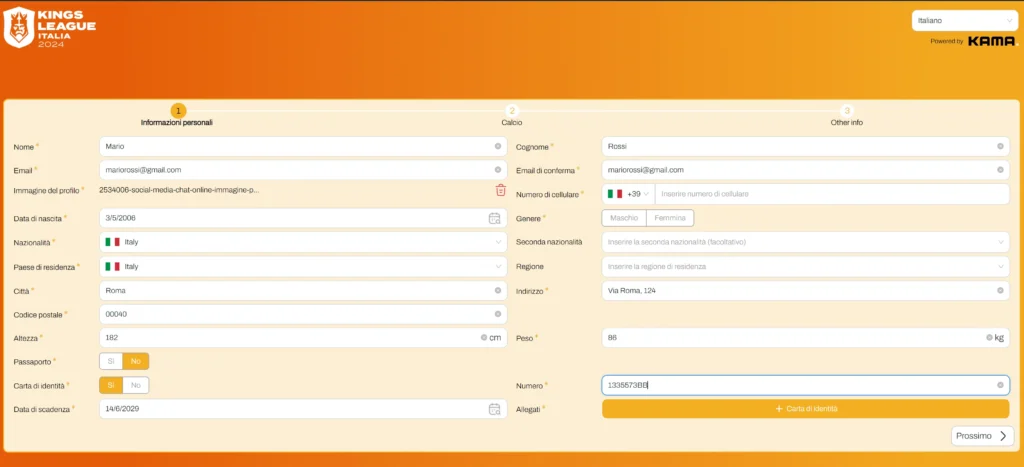1024x467 pixels.
Task: Upload attachment with Carta di identità button
Action: click(805, 409)
